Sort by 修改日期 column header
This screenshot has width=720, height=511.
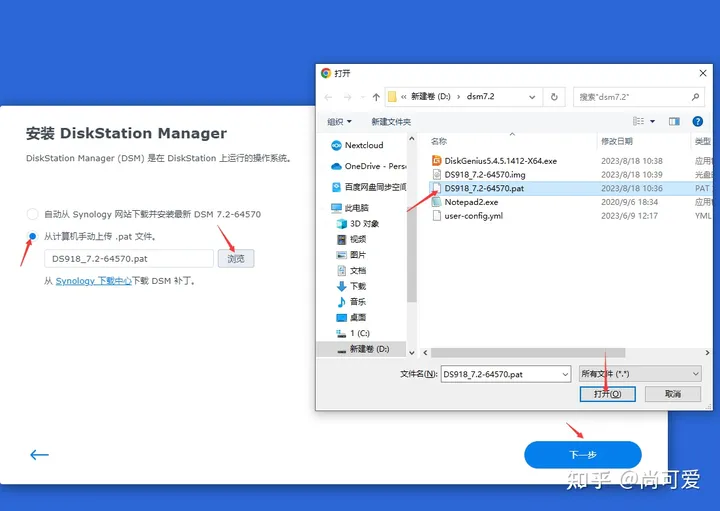click(x=617, y=141)
